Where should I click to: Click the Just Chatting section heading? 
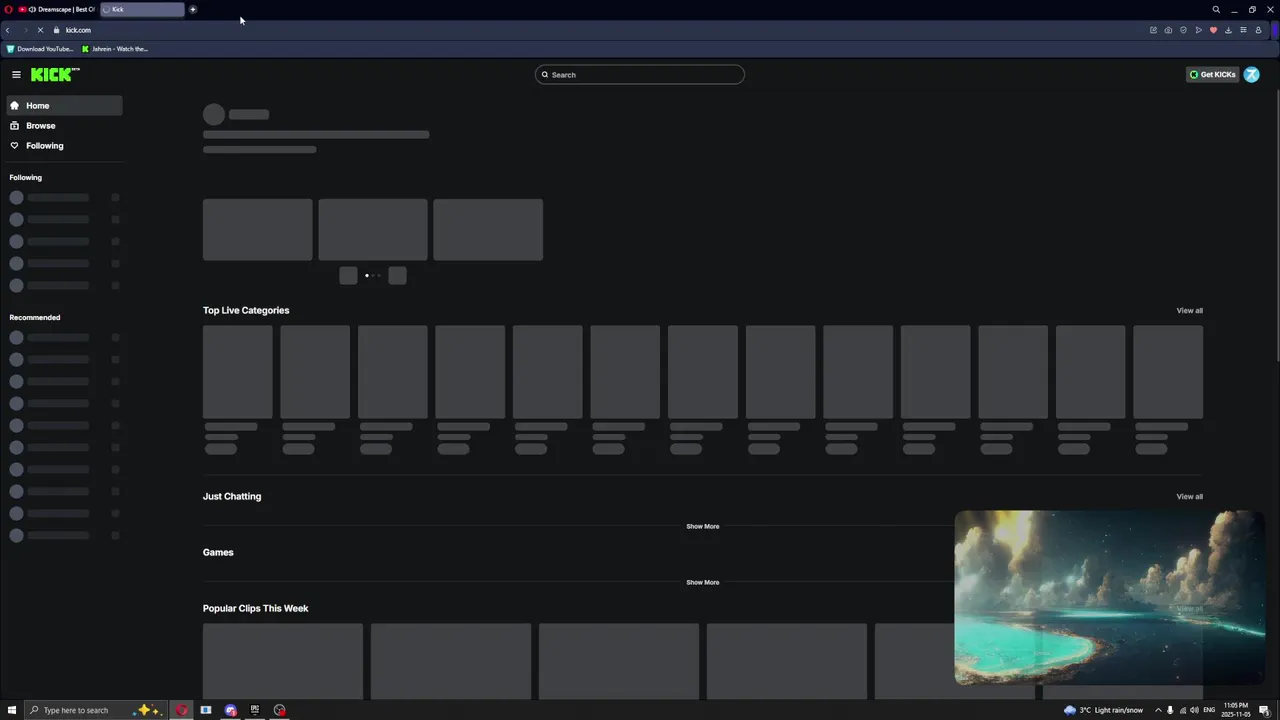click(232, 496)
